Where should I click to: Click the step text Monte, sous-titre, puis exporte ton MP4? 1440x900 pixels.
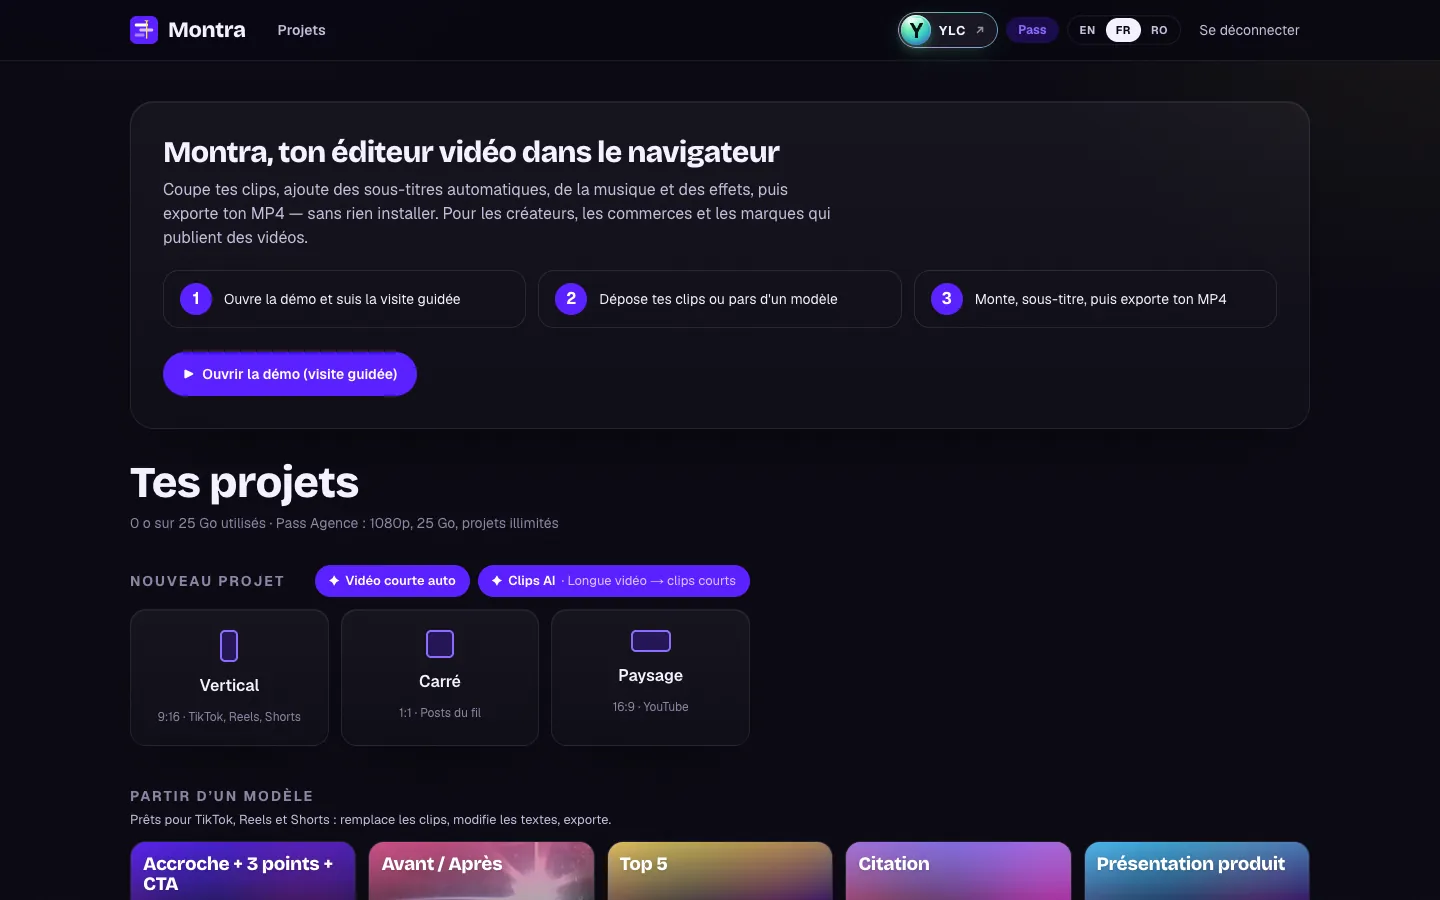coord(1100,299)
